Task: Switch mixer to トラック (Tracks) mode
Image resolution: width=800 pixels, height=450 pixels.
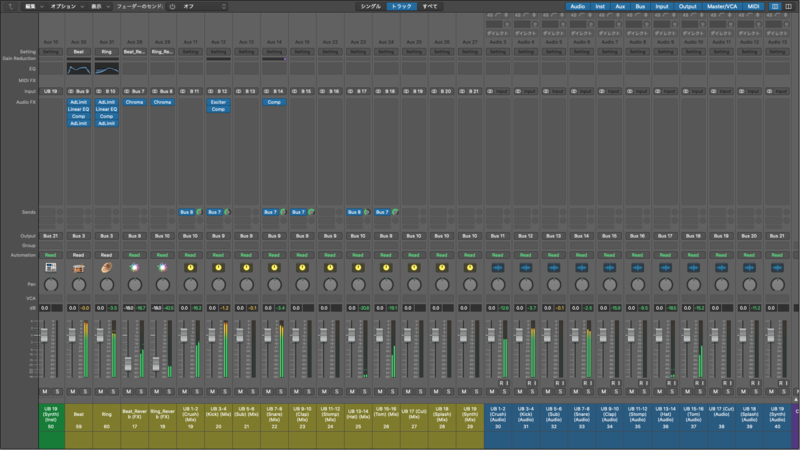Action: 402,7
